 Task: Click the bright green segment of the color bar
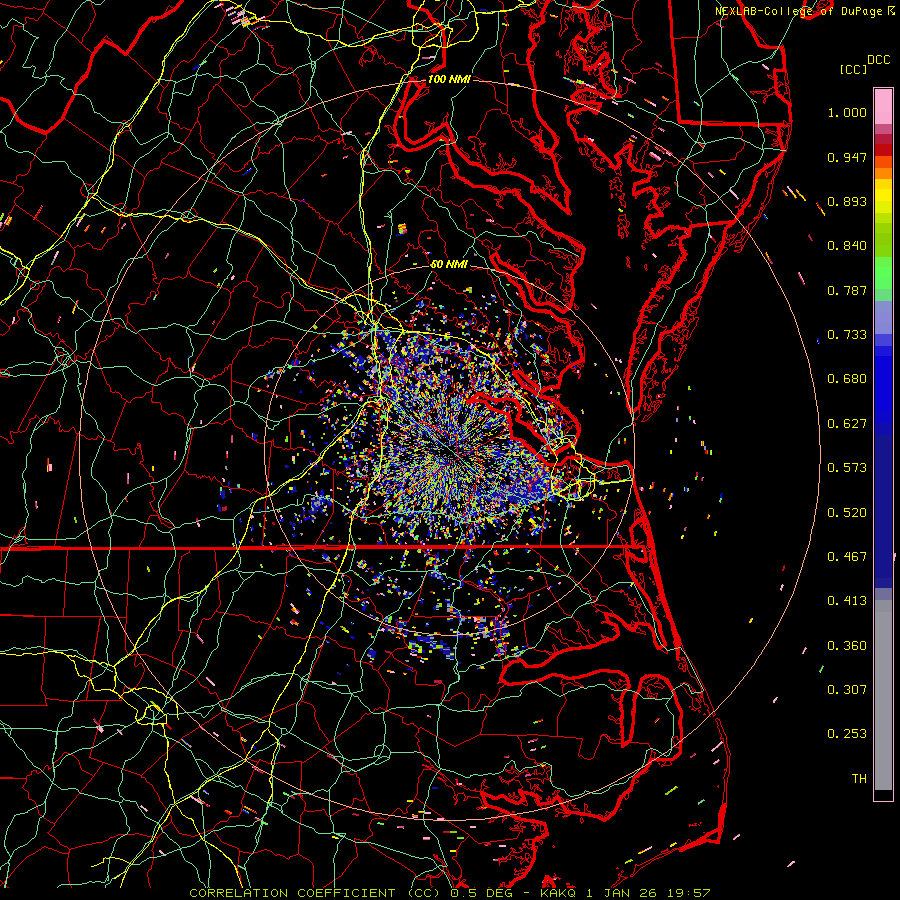point(883,272)
